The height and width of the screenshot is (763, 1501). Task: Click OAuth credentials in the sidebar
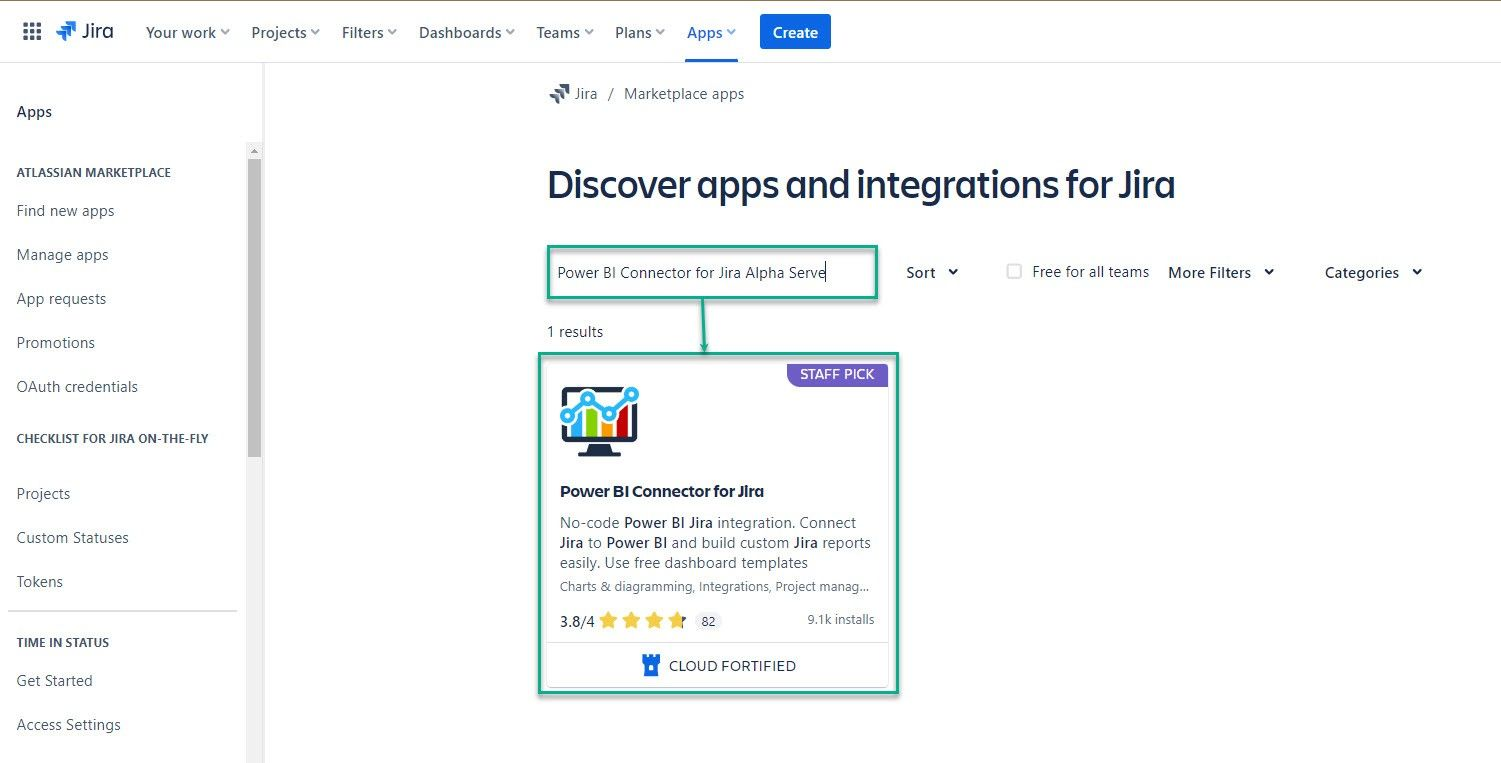tap(77, 386)
